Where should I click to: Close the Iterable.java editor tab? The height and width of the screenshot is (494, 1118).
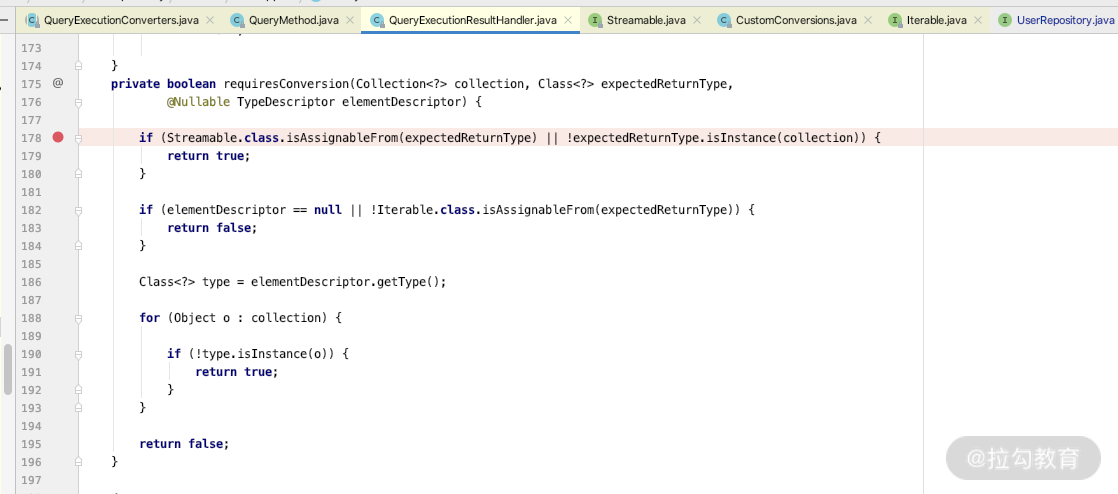(x=977, y=20)
